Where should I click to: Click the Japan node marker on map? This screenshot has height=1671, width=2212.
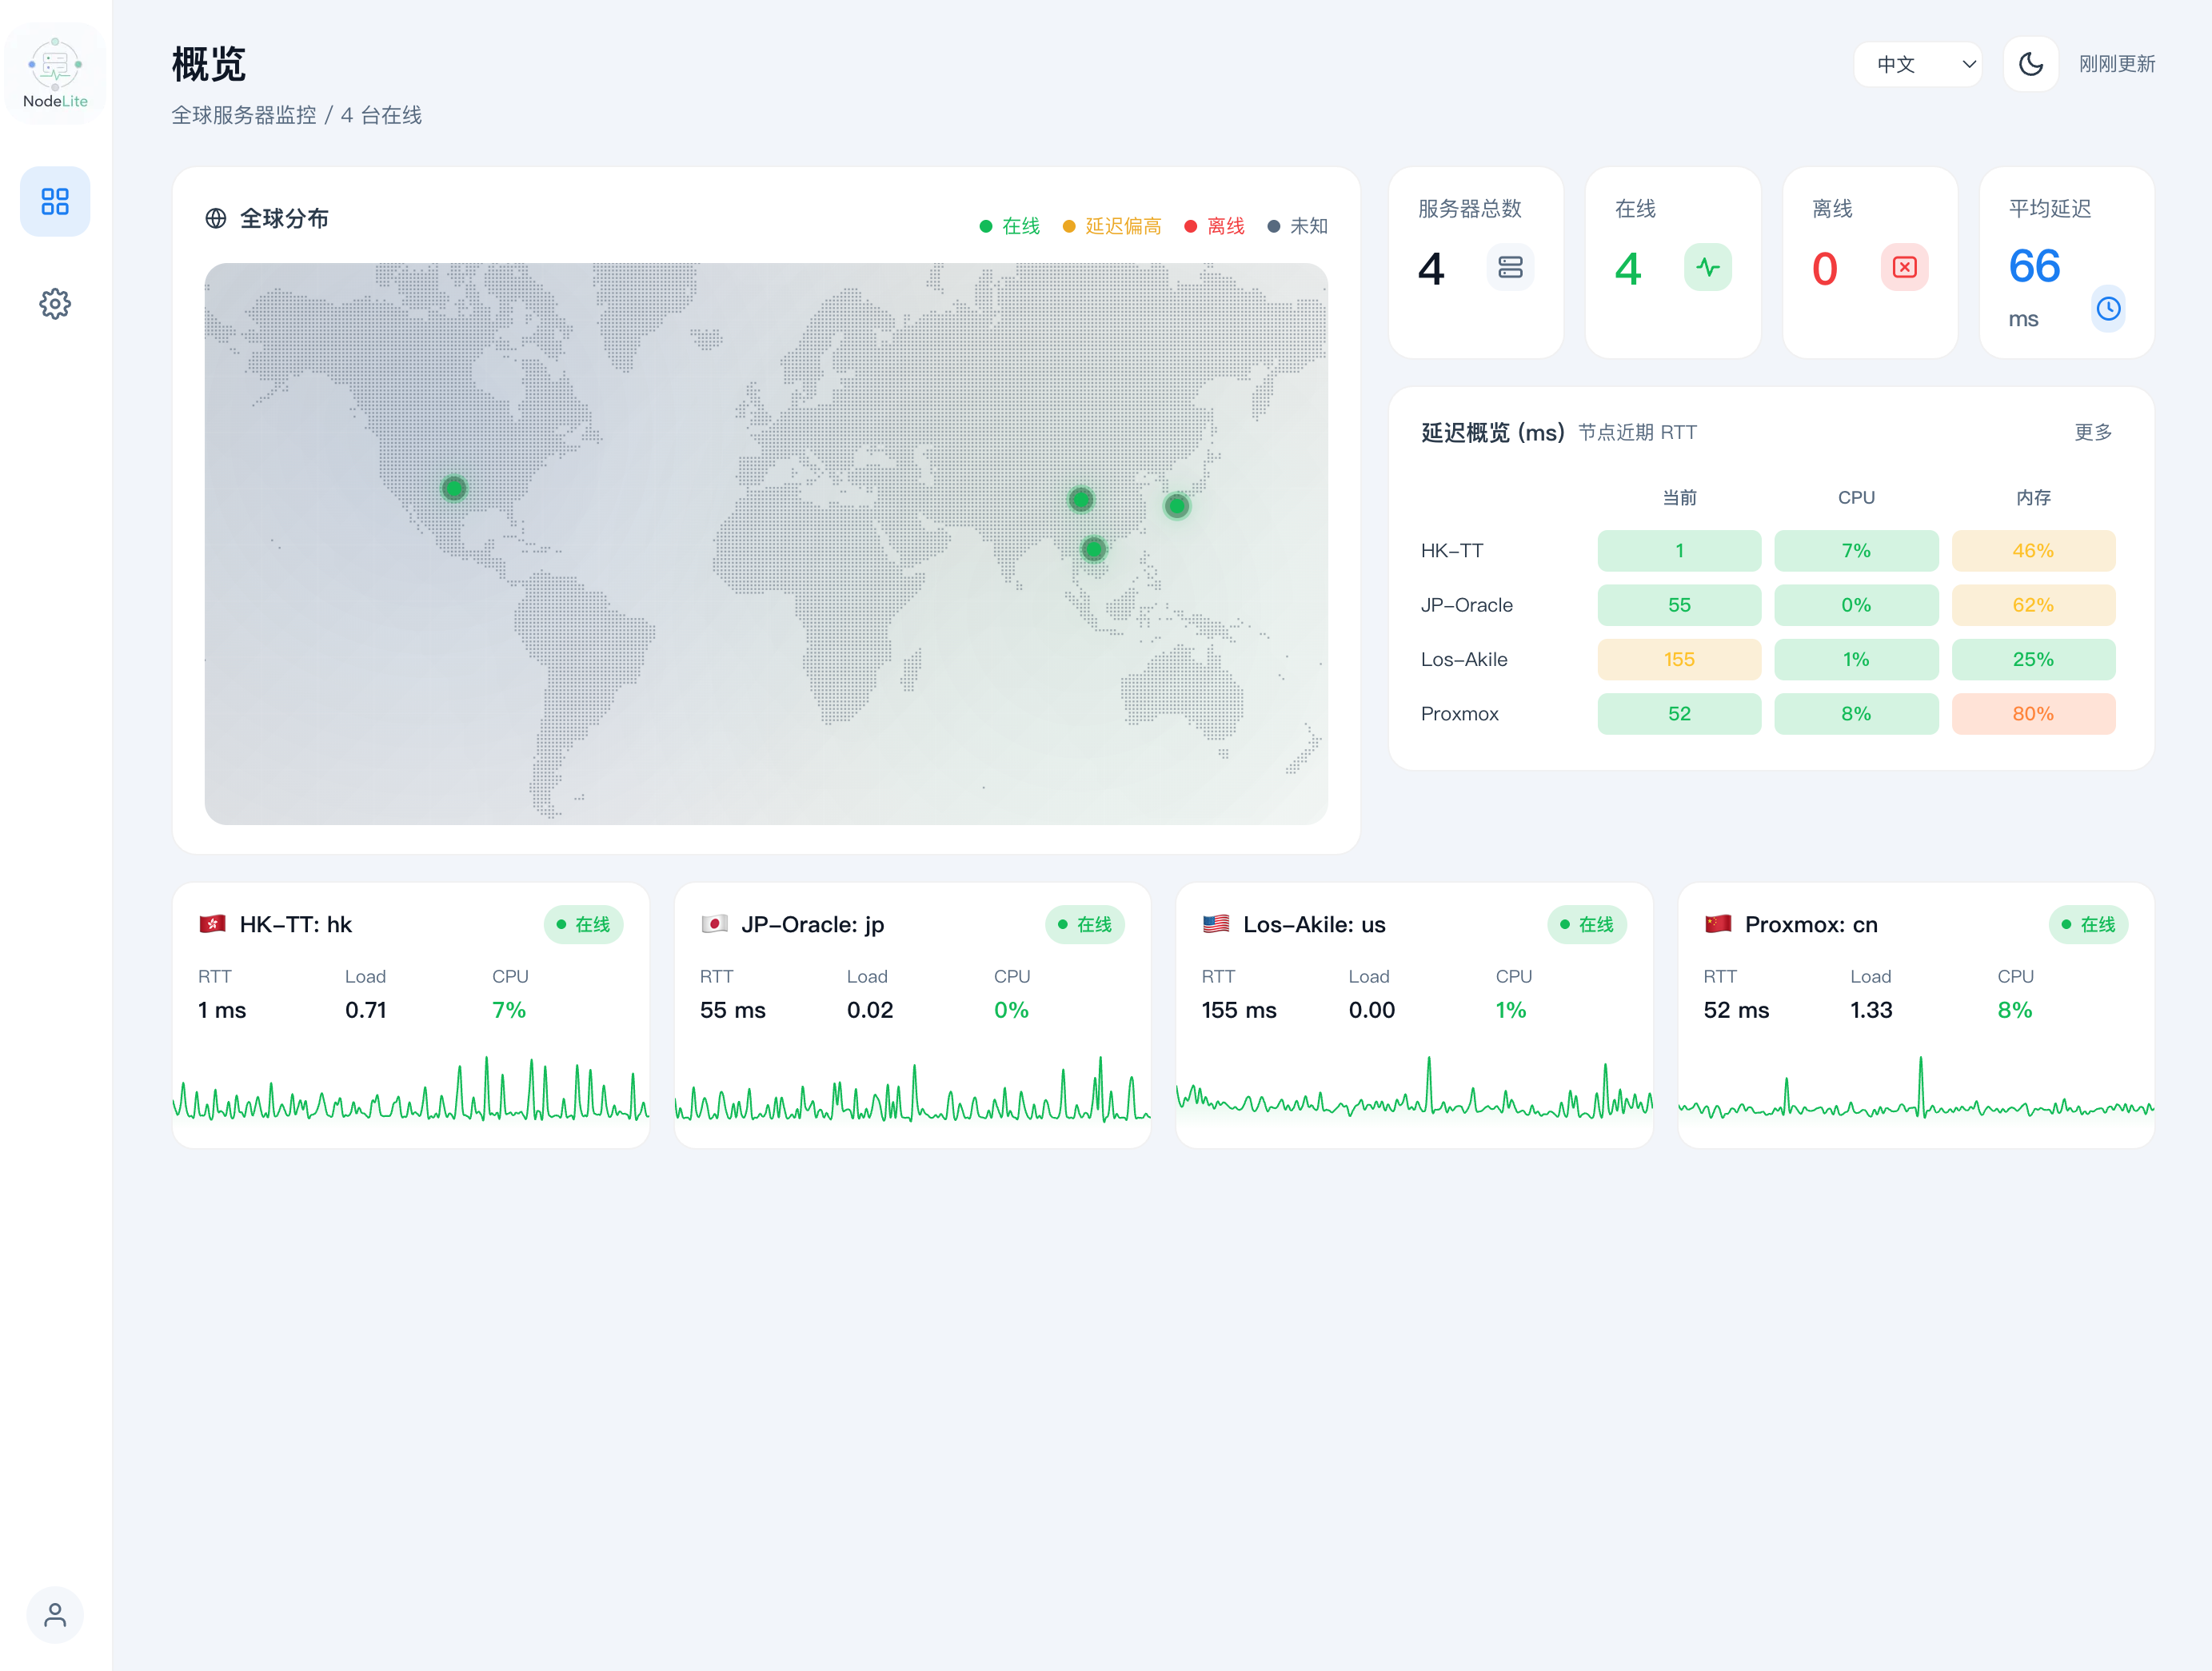(x=1177, y=506)
